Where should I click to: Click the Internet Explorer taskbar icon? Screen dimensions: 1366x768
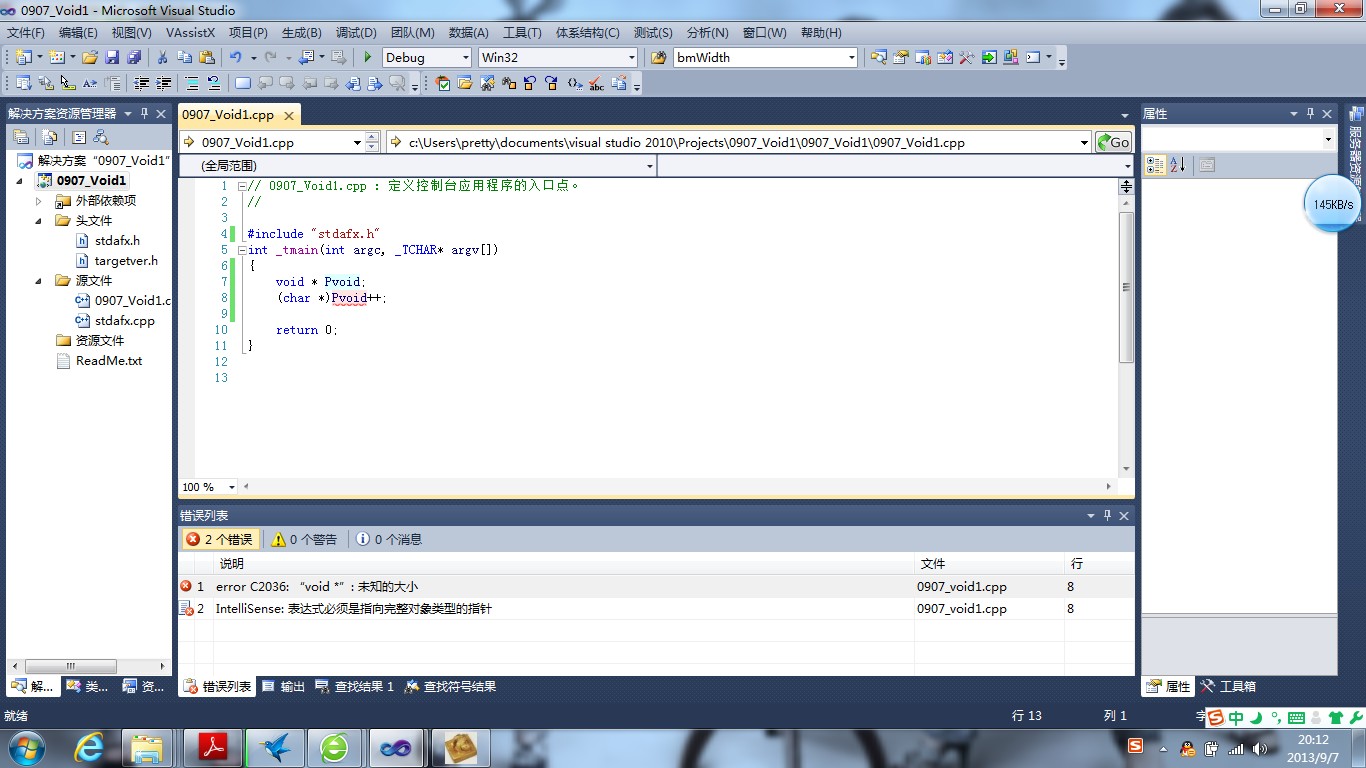click(x=89, y=747)
